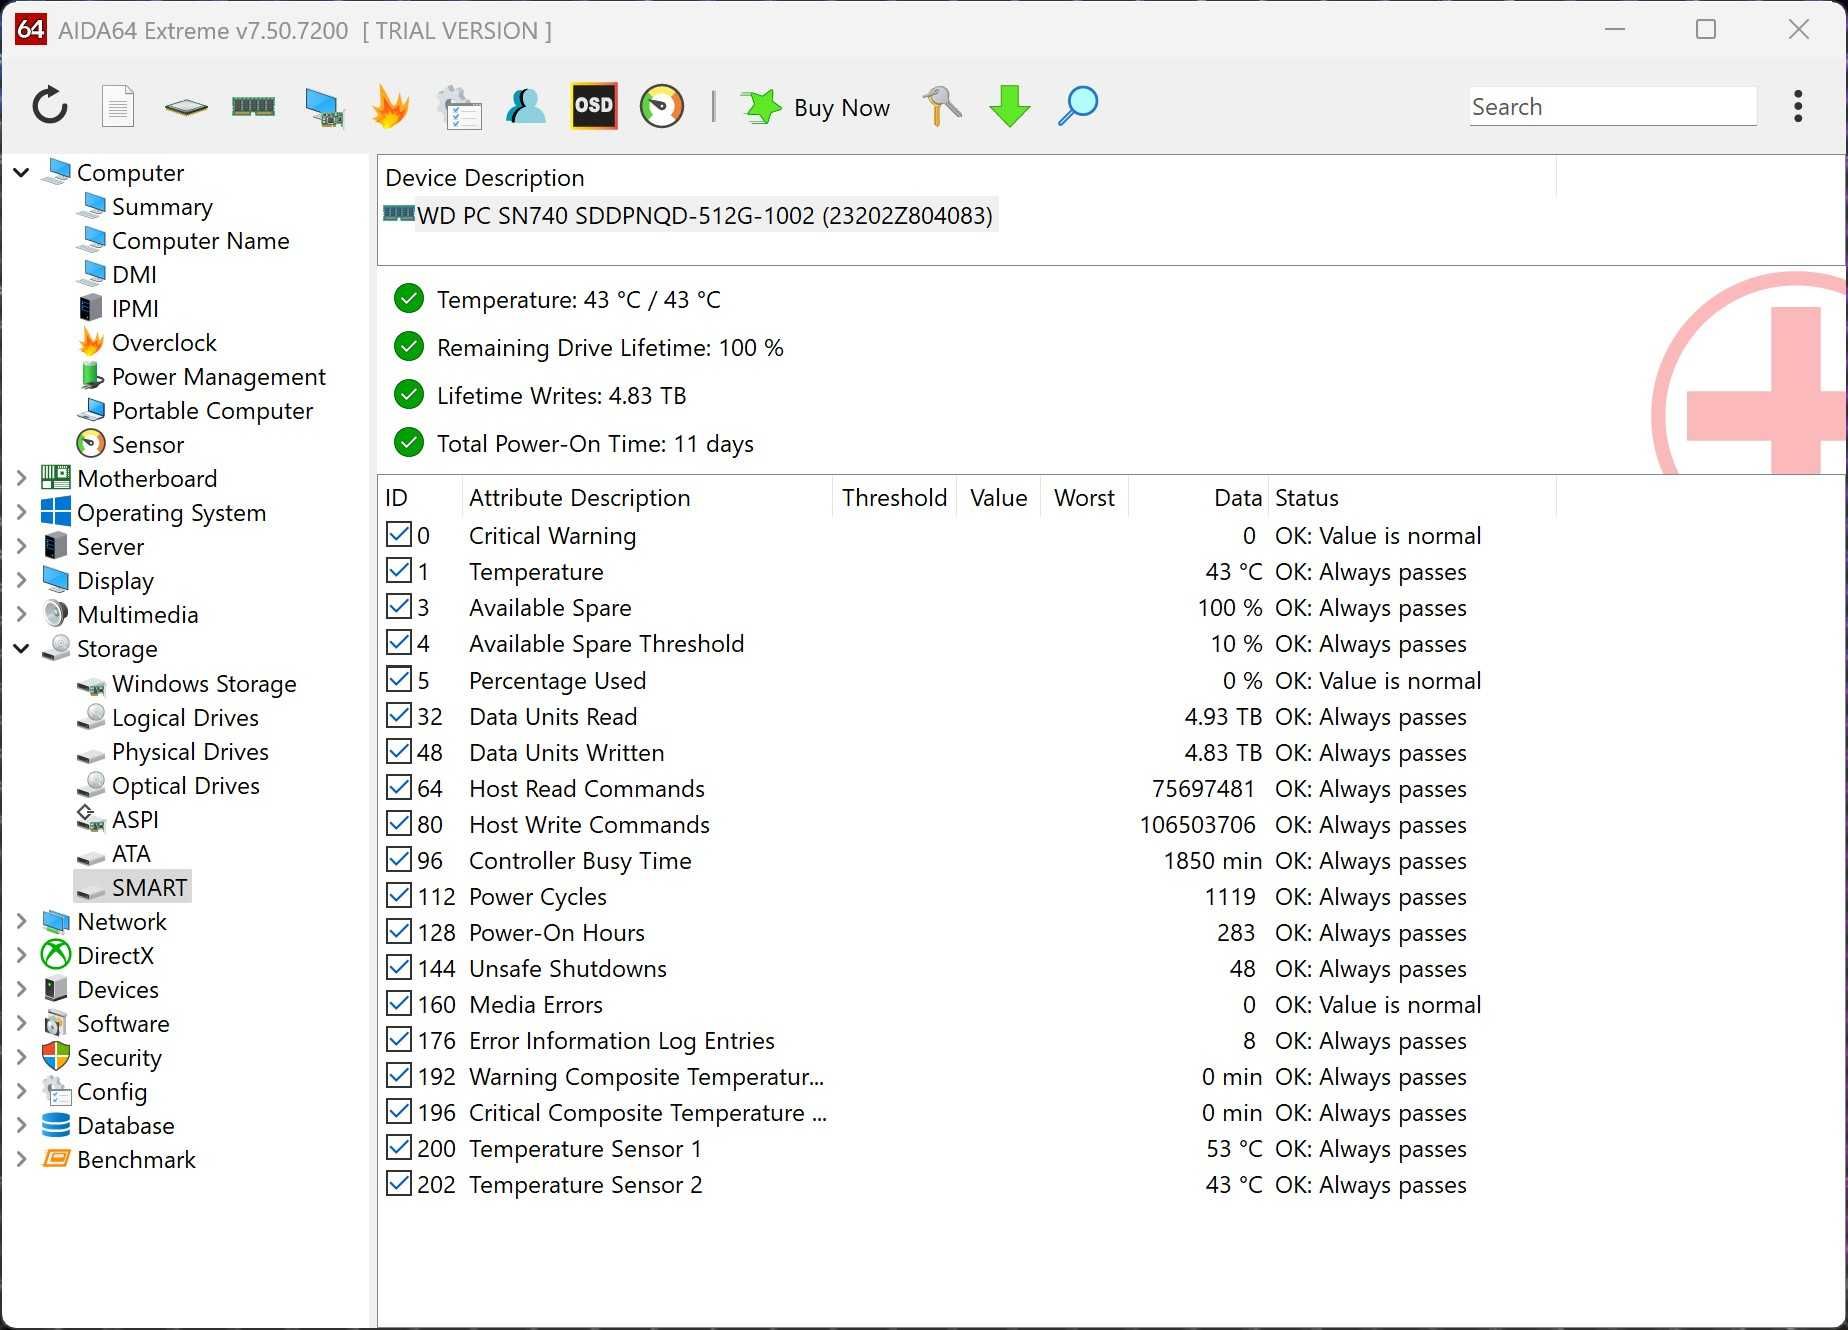
Task: Open Windows Storage tree item
Action: [x=204, y=683]
